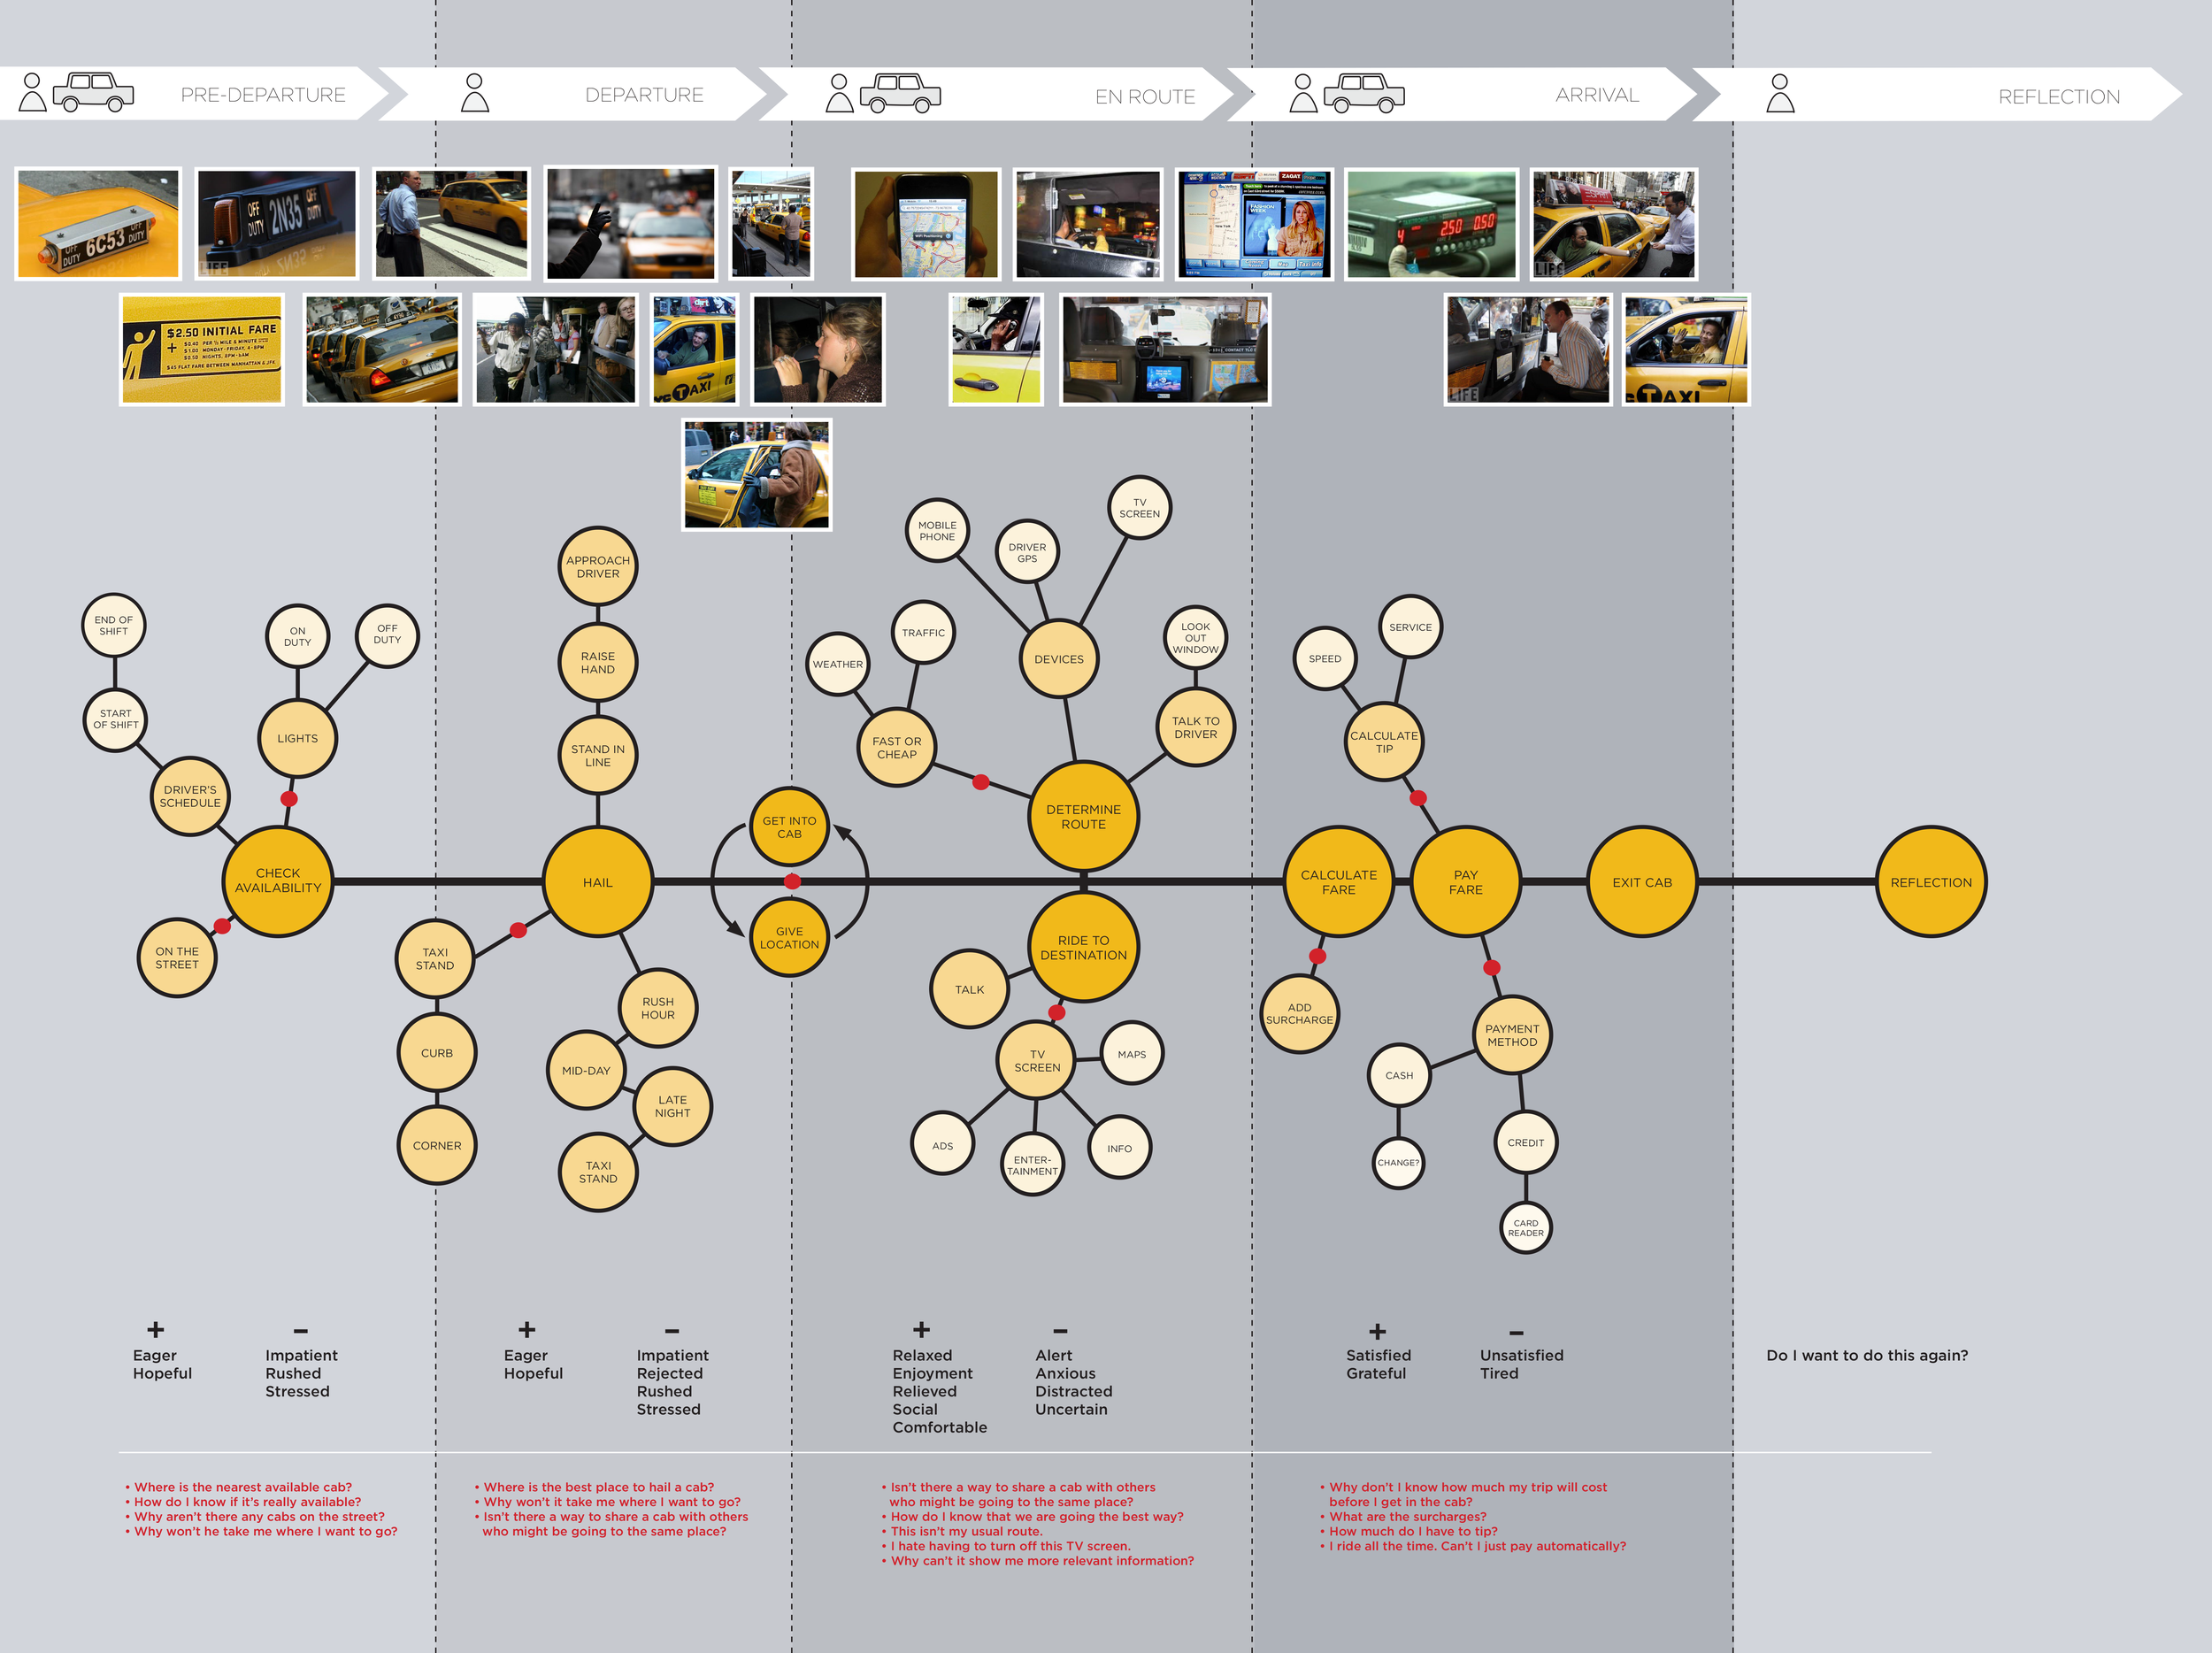The image size is (2212, 1653).
Task: Click the plus sign above Satisfied Grateful
Action: click(x=1377, y=1331)
